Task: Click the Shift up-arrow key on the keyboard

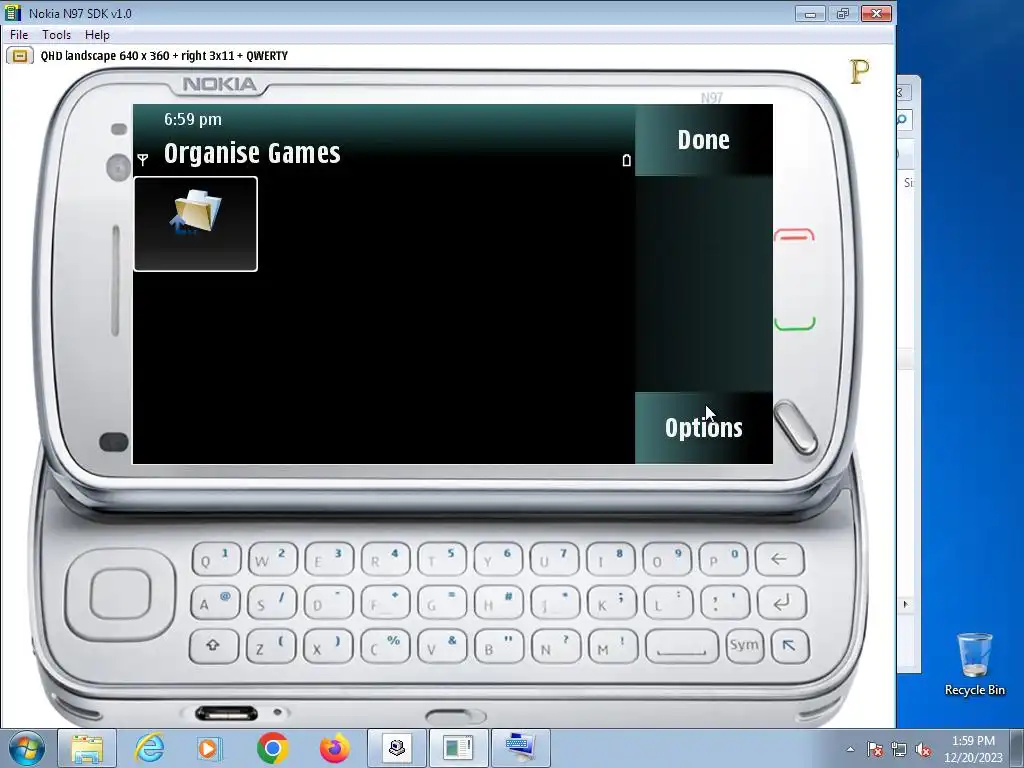Action: (x=214, y=646)
